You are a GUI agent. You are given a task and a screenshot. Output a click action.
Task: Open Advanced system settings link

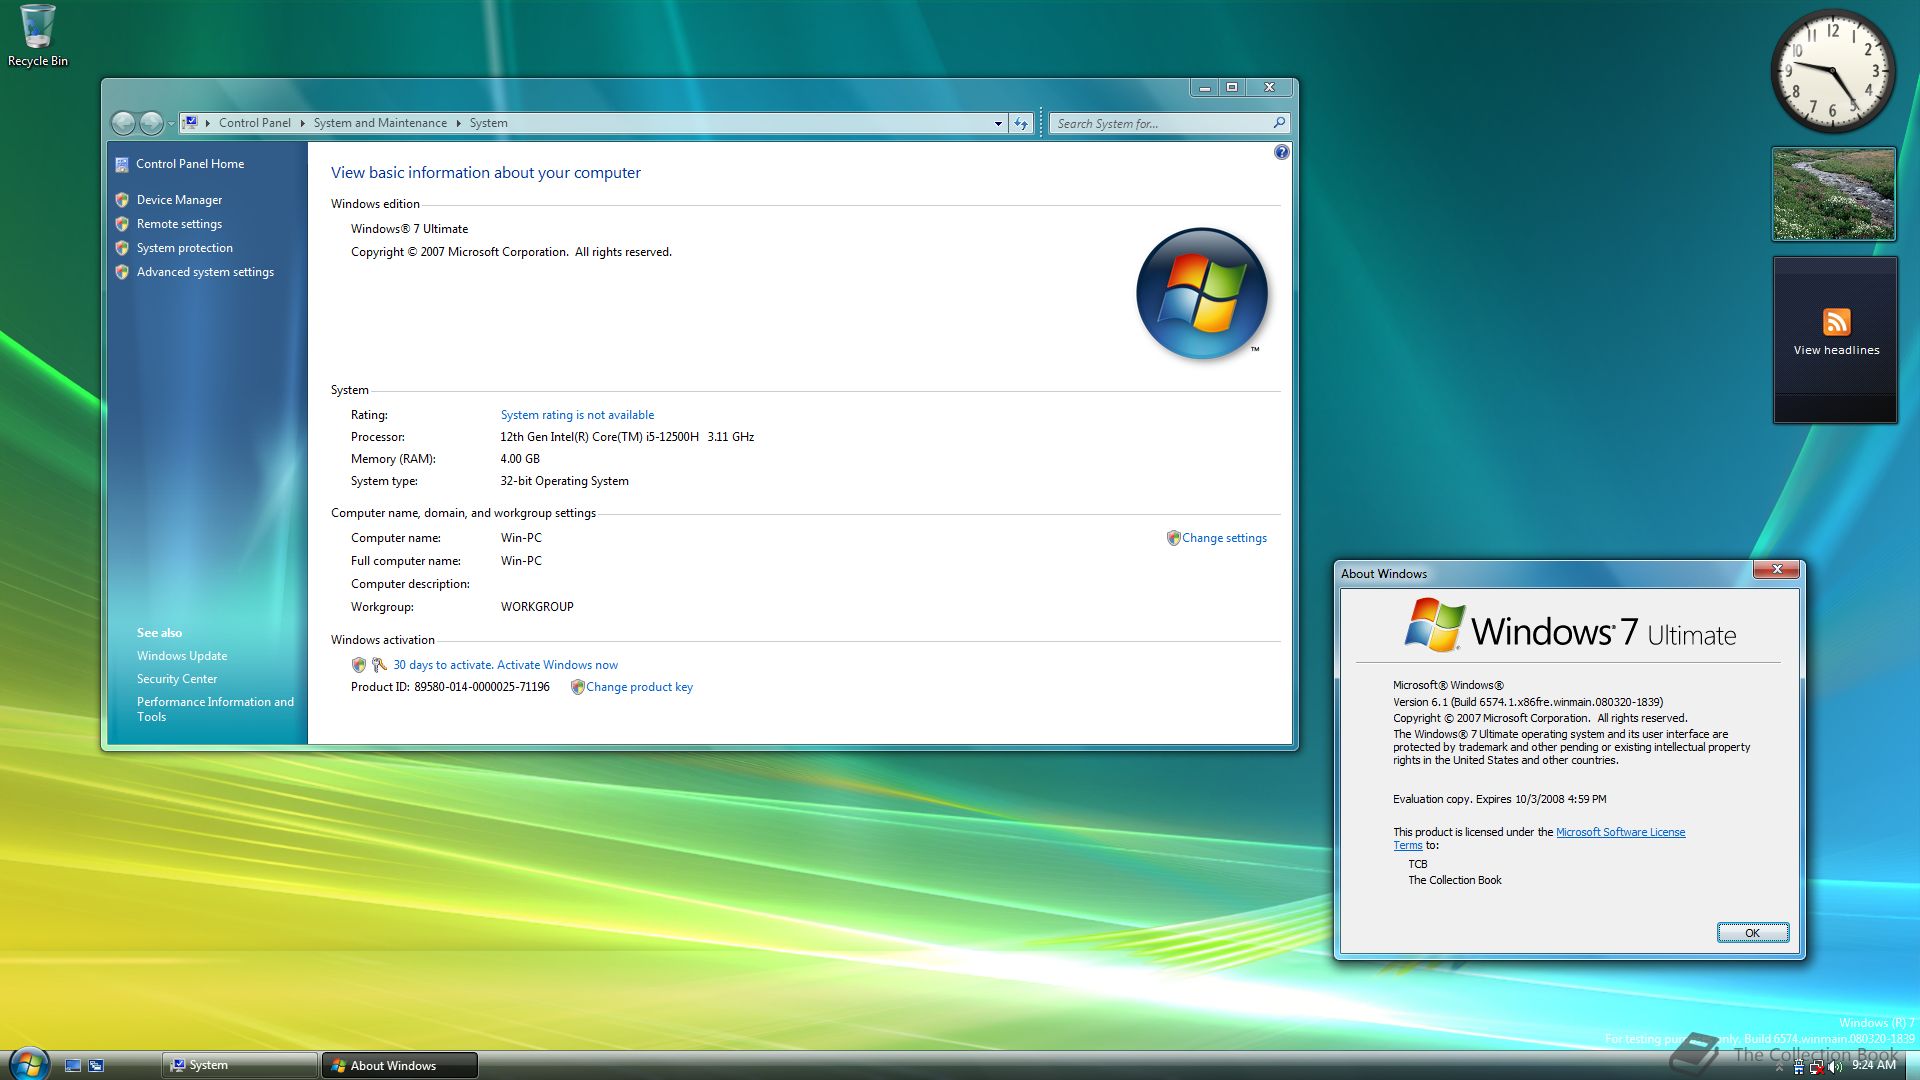(205, 272)
